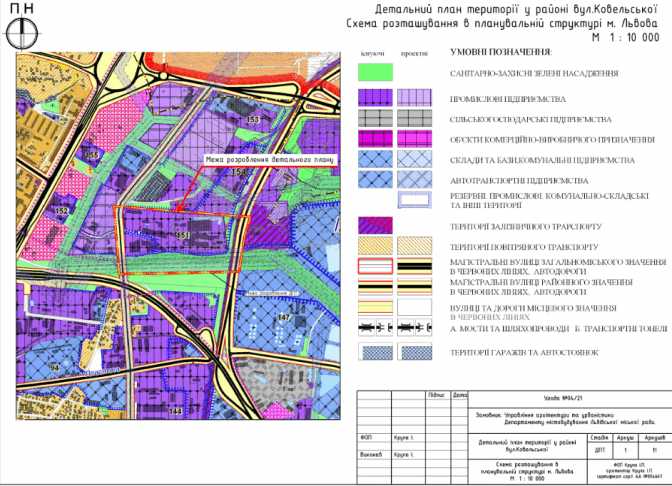Click the map scale 'М 1 : 10 000' text
The image size is (672, 486).
(625, 36)
